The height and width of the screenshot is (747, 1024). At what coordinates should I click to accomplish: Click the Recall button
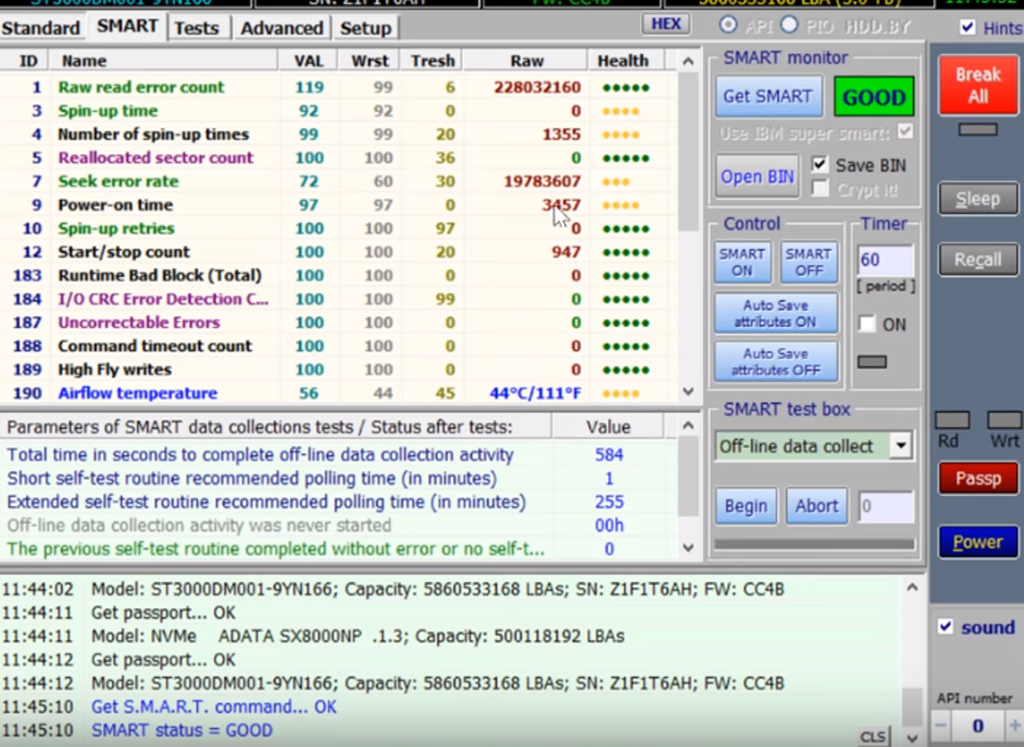978,260
